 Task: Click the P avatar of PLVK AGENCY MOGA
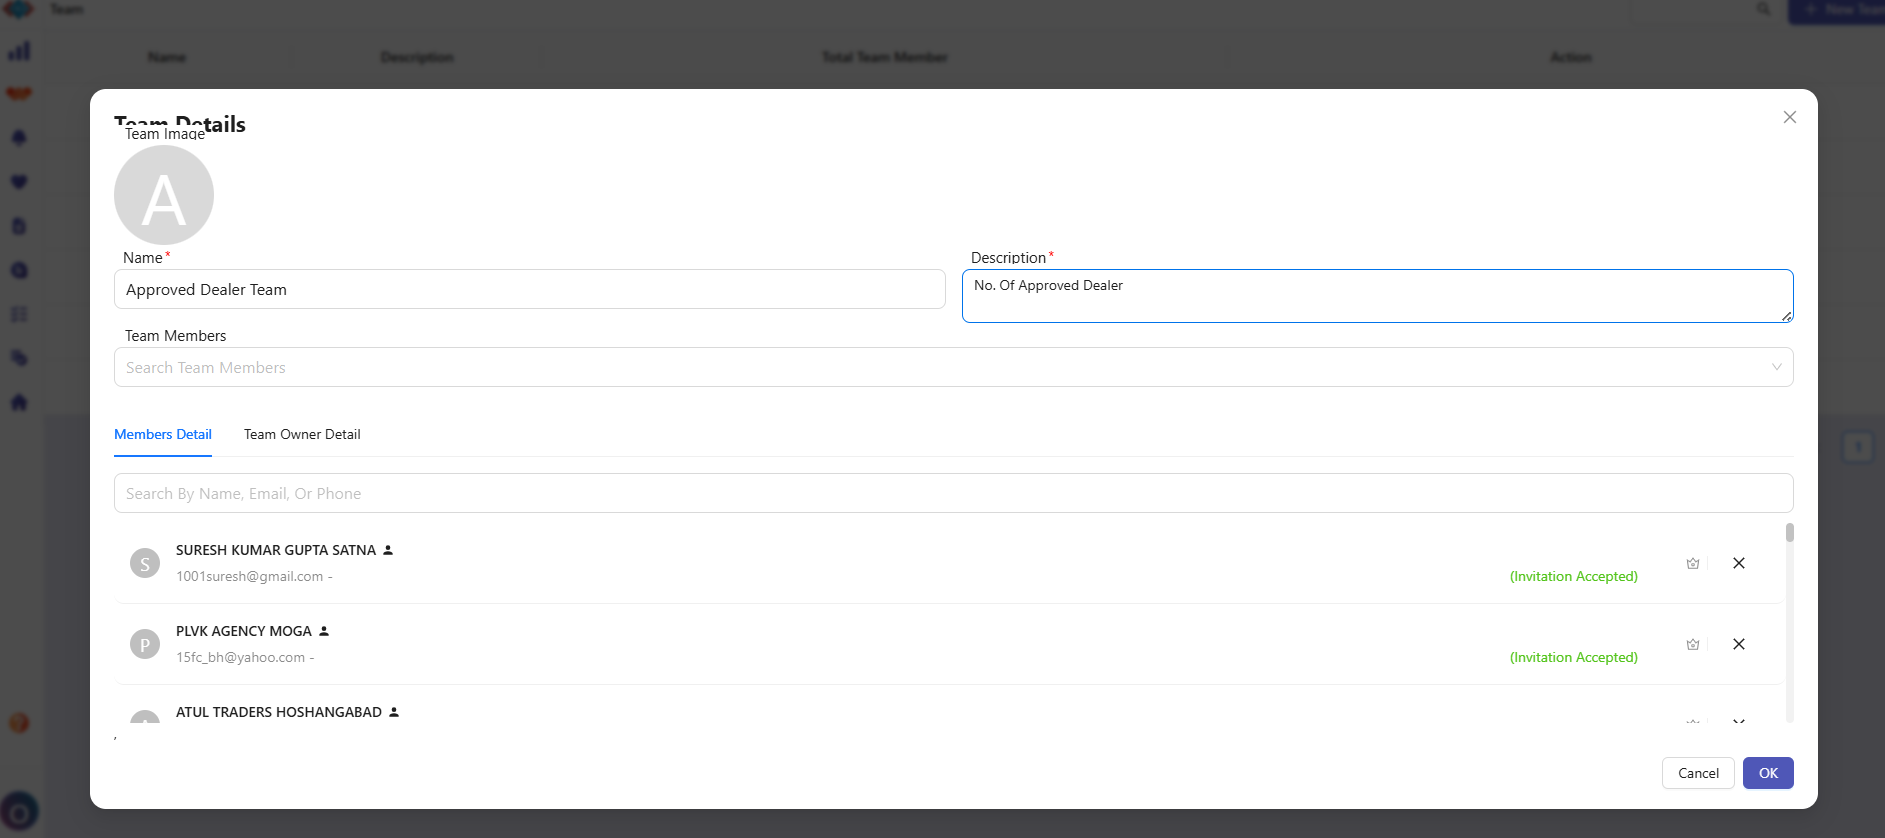coord(145,644)
